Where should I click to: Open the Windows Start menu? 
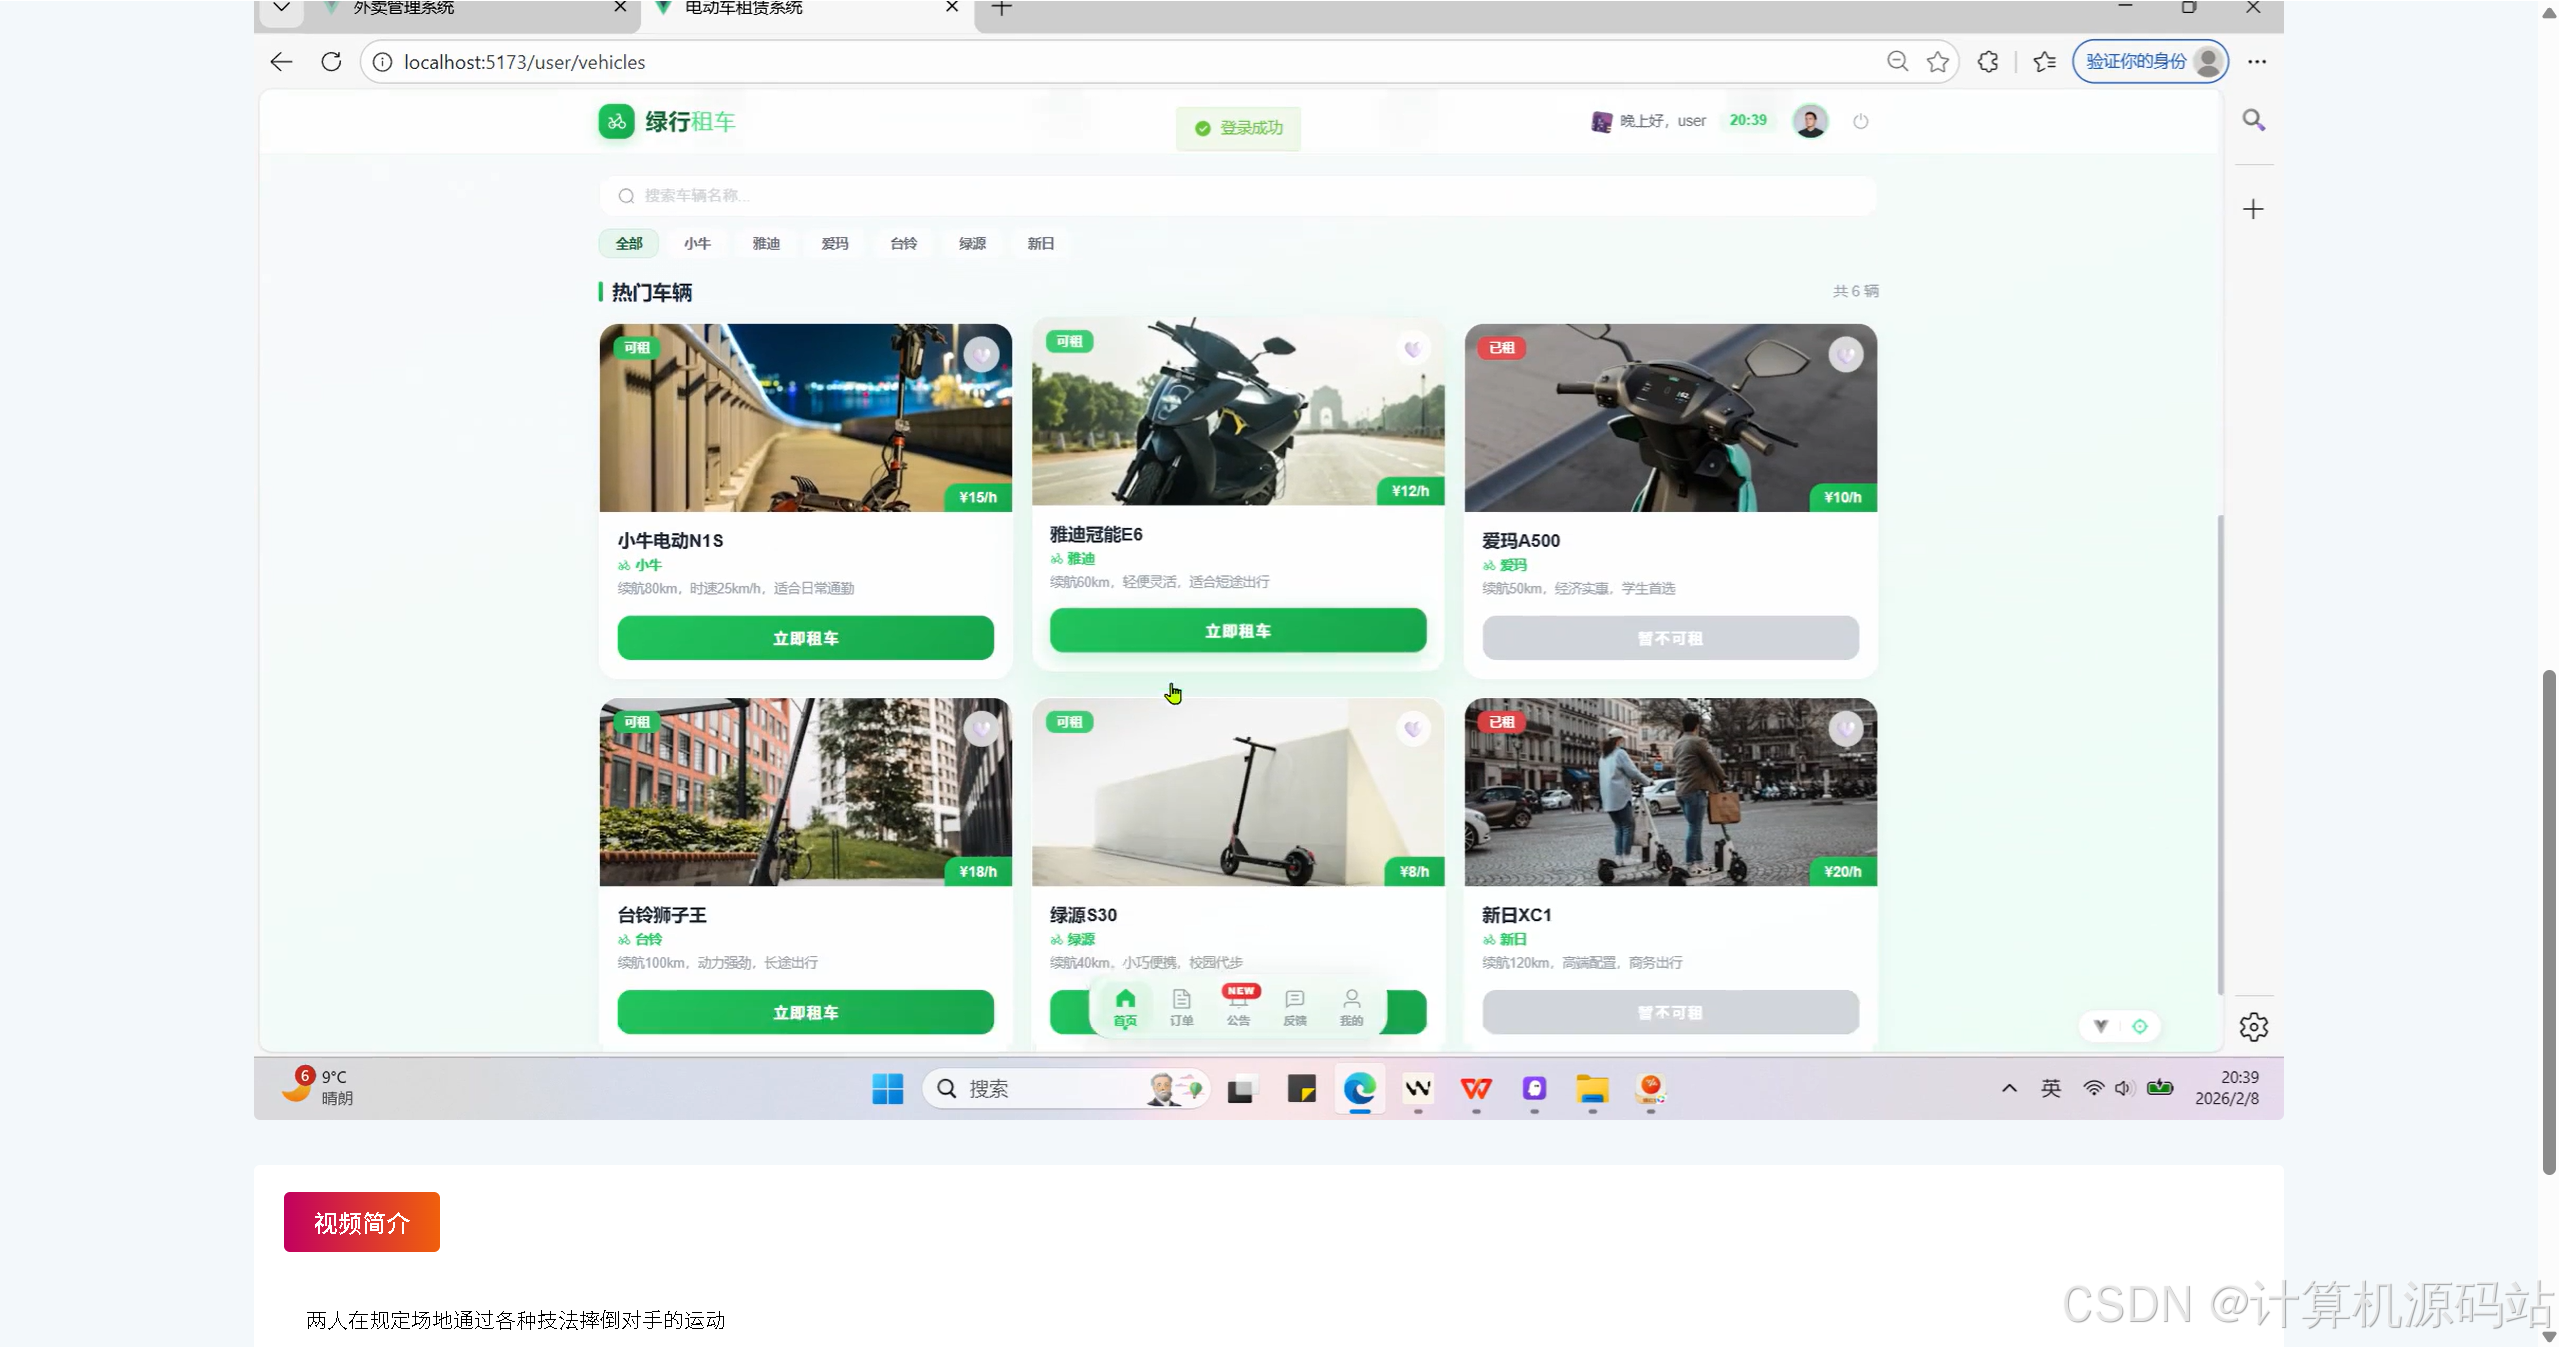(x=887, y=1088)
